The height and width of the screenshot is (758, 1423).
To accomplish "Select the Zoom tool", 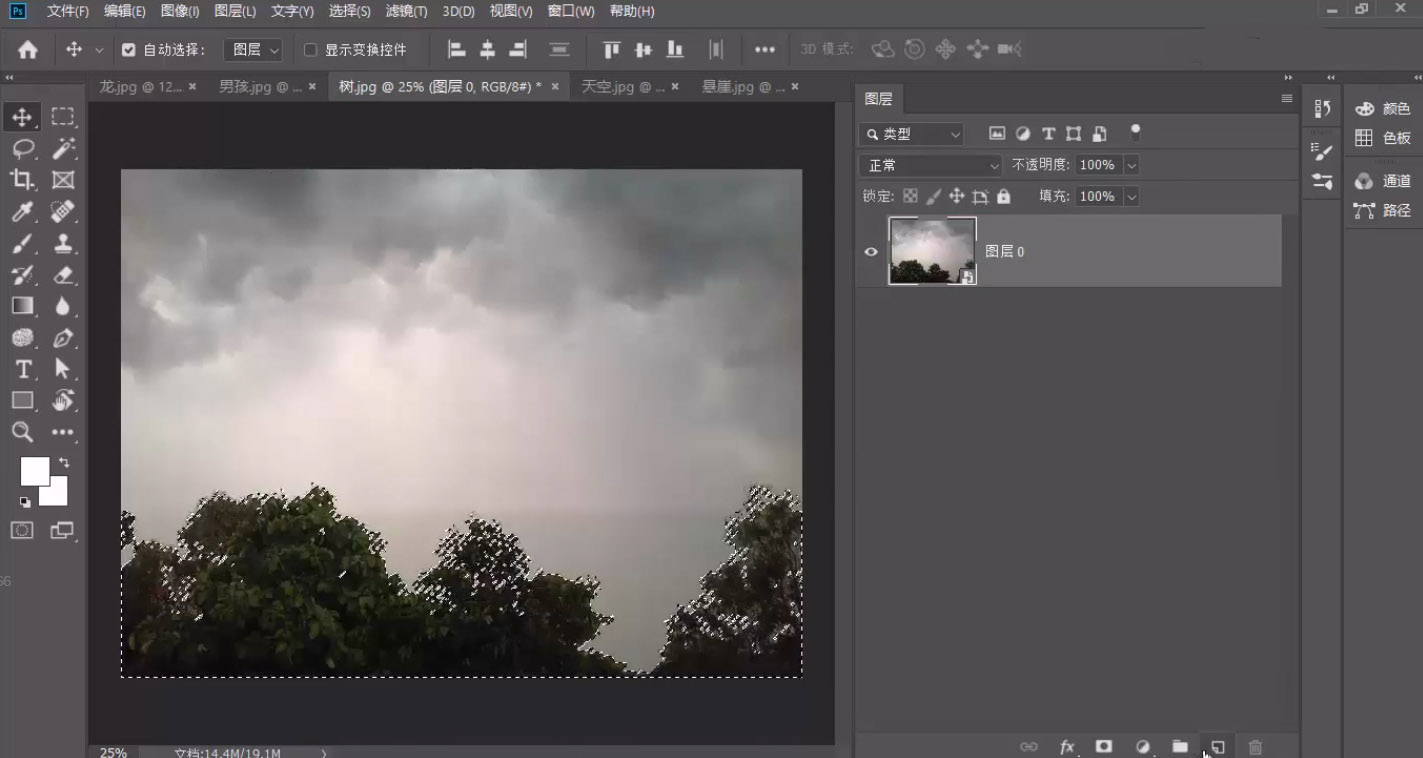I will 22,432.
